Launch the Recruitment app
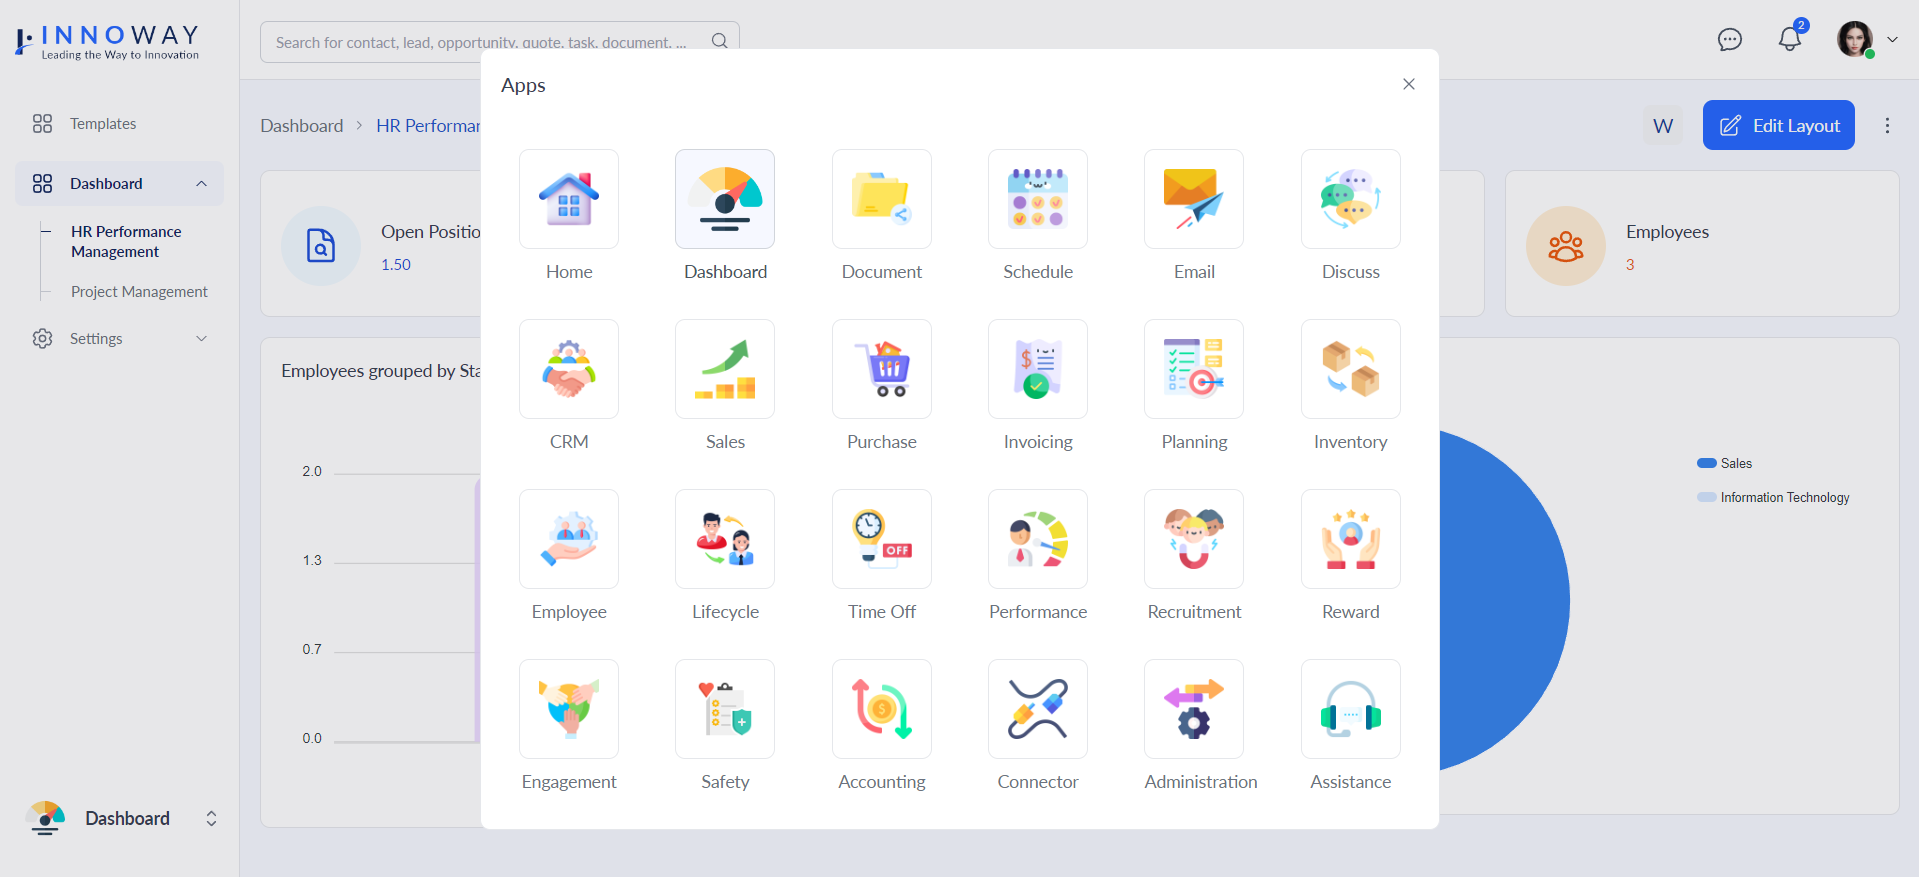Screen dimensions: 1919x877 click(1193, 539)
